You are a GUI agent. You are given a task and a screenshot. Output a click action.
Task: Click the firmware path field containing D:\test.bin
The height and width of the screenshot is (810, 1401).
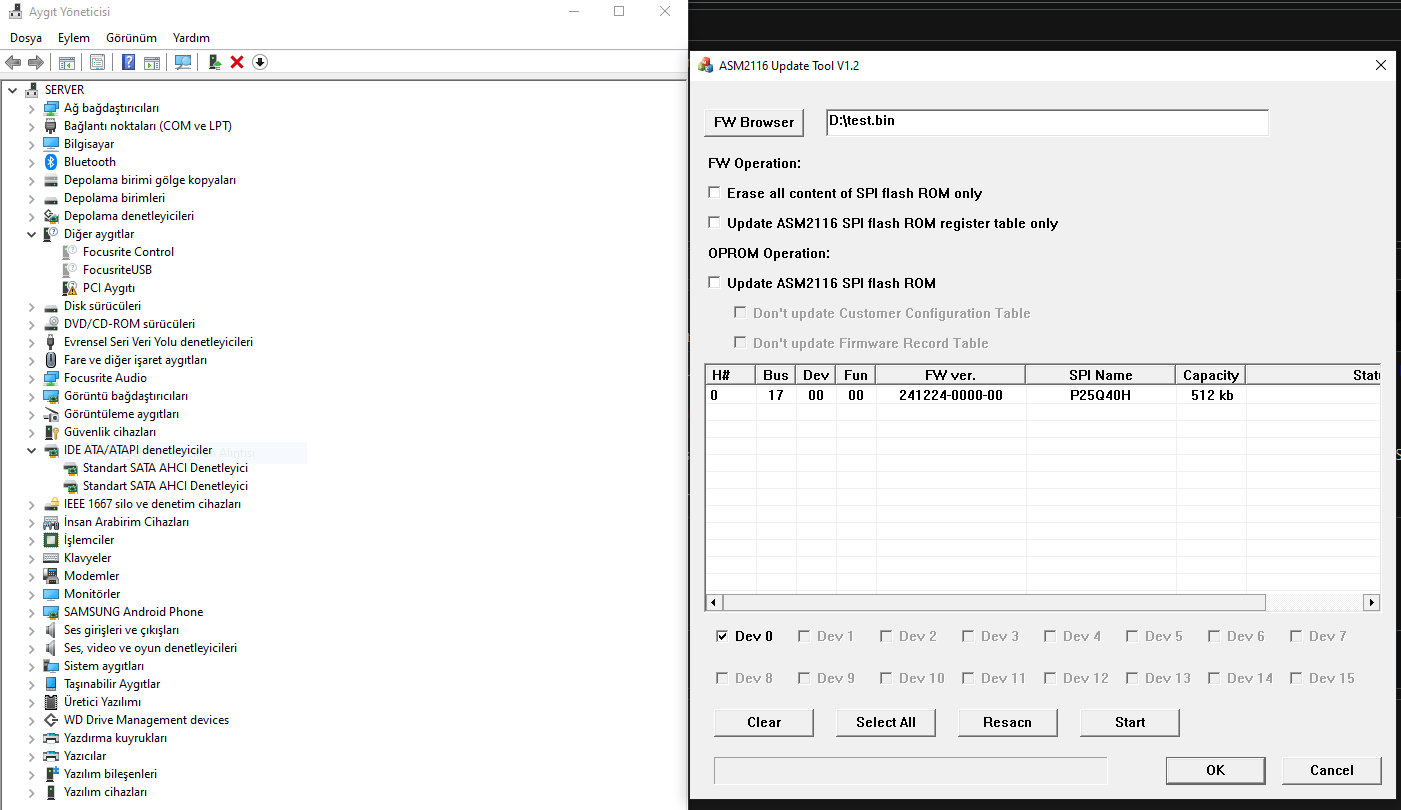pos(1046,122)
